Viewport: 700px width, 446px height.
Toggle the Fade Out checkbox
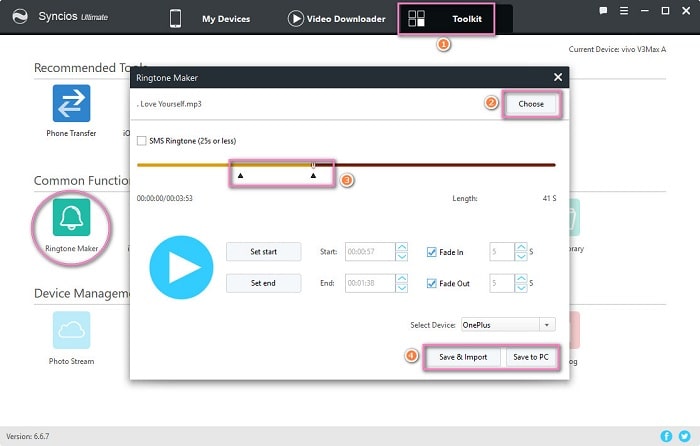(431, 283)
